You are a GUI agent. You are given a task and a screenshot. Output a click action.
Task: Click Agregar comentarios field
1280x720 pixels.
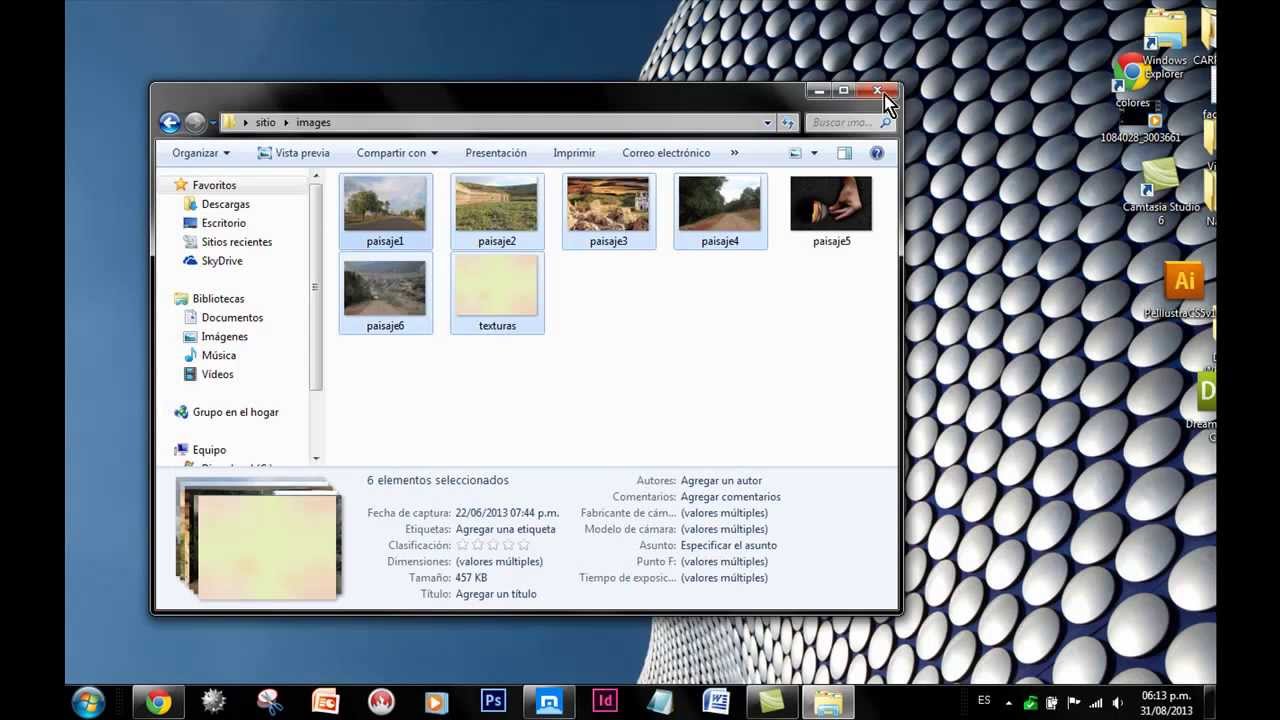click(730, 497)
